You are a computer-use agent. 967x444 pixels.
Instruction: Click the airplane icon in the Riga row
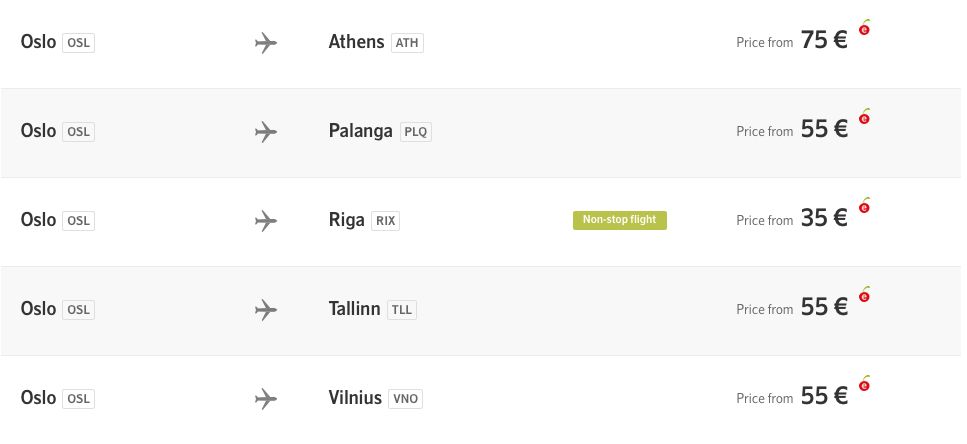(x=266, y=221)
